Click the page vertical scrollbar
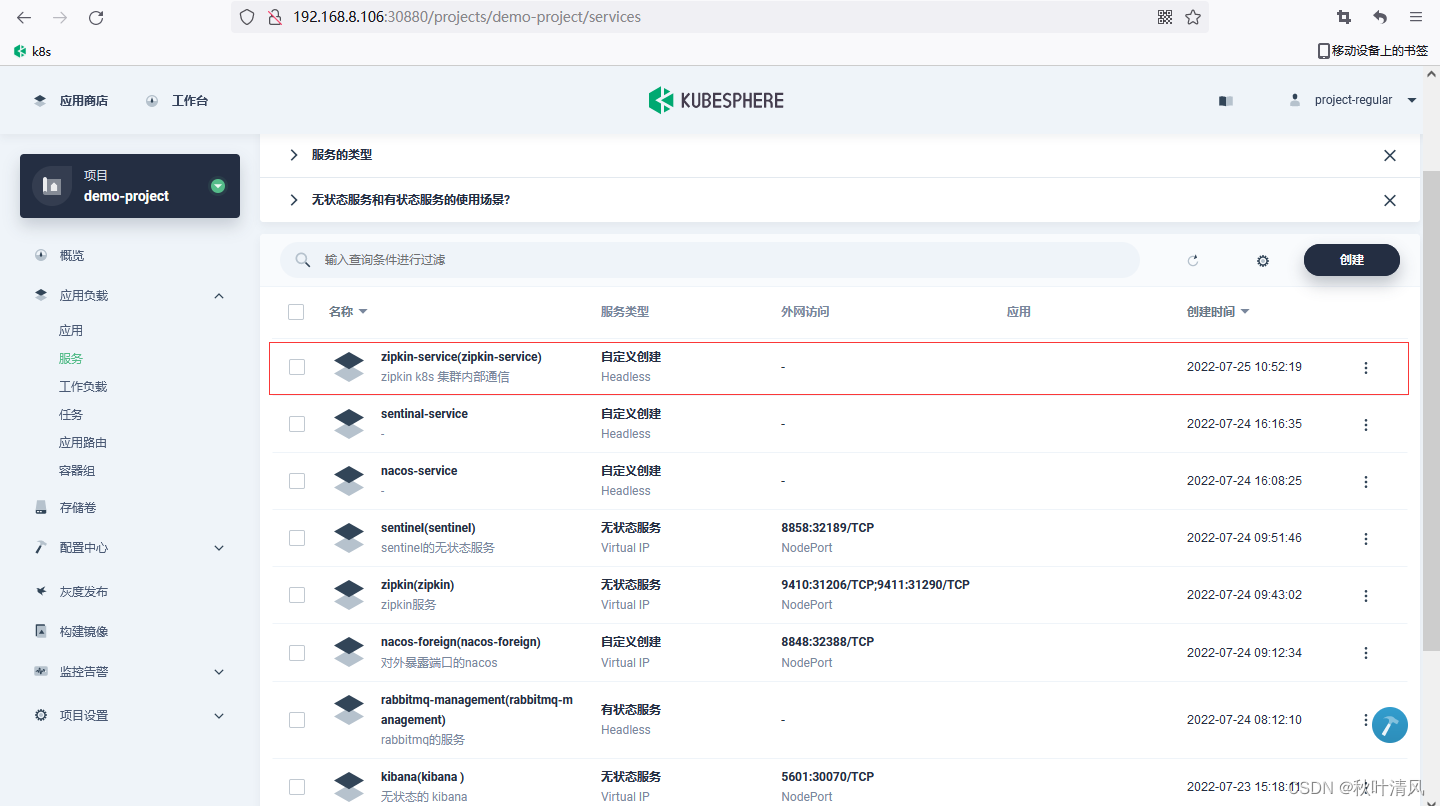This screenshot has height=806, width=1440. [1431, 410]
